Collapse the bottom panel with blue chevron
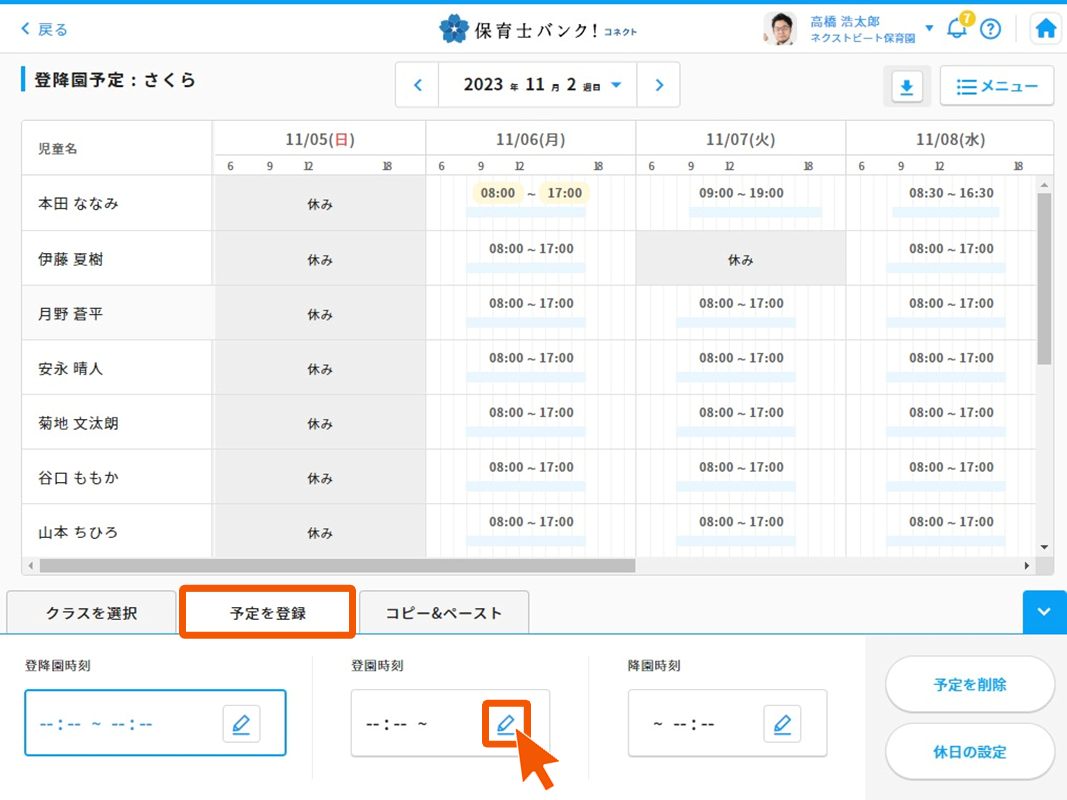 pyautogui.click(x=1044, y=612)
